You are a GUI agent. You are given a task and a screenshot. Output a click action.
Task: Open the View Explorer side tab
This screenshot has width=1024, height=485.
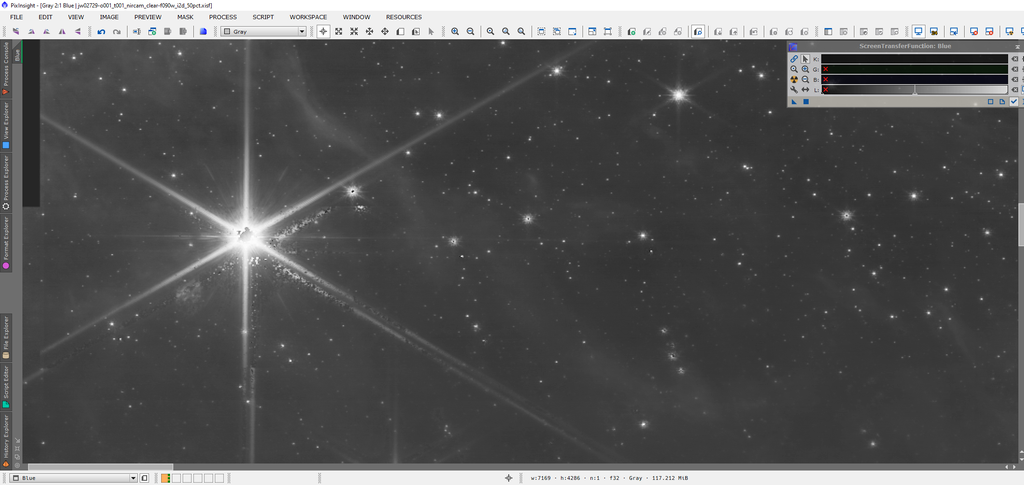click(6, 125)
